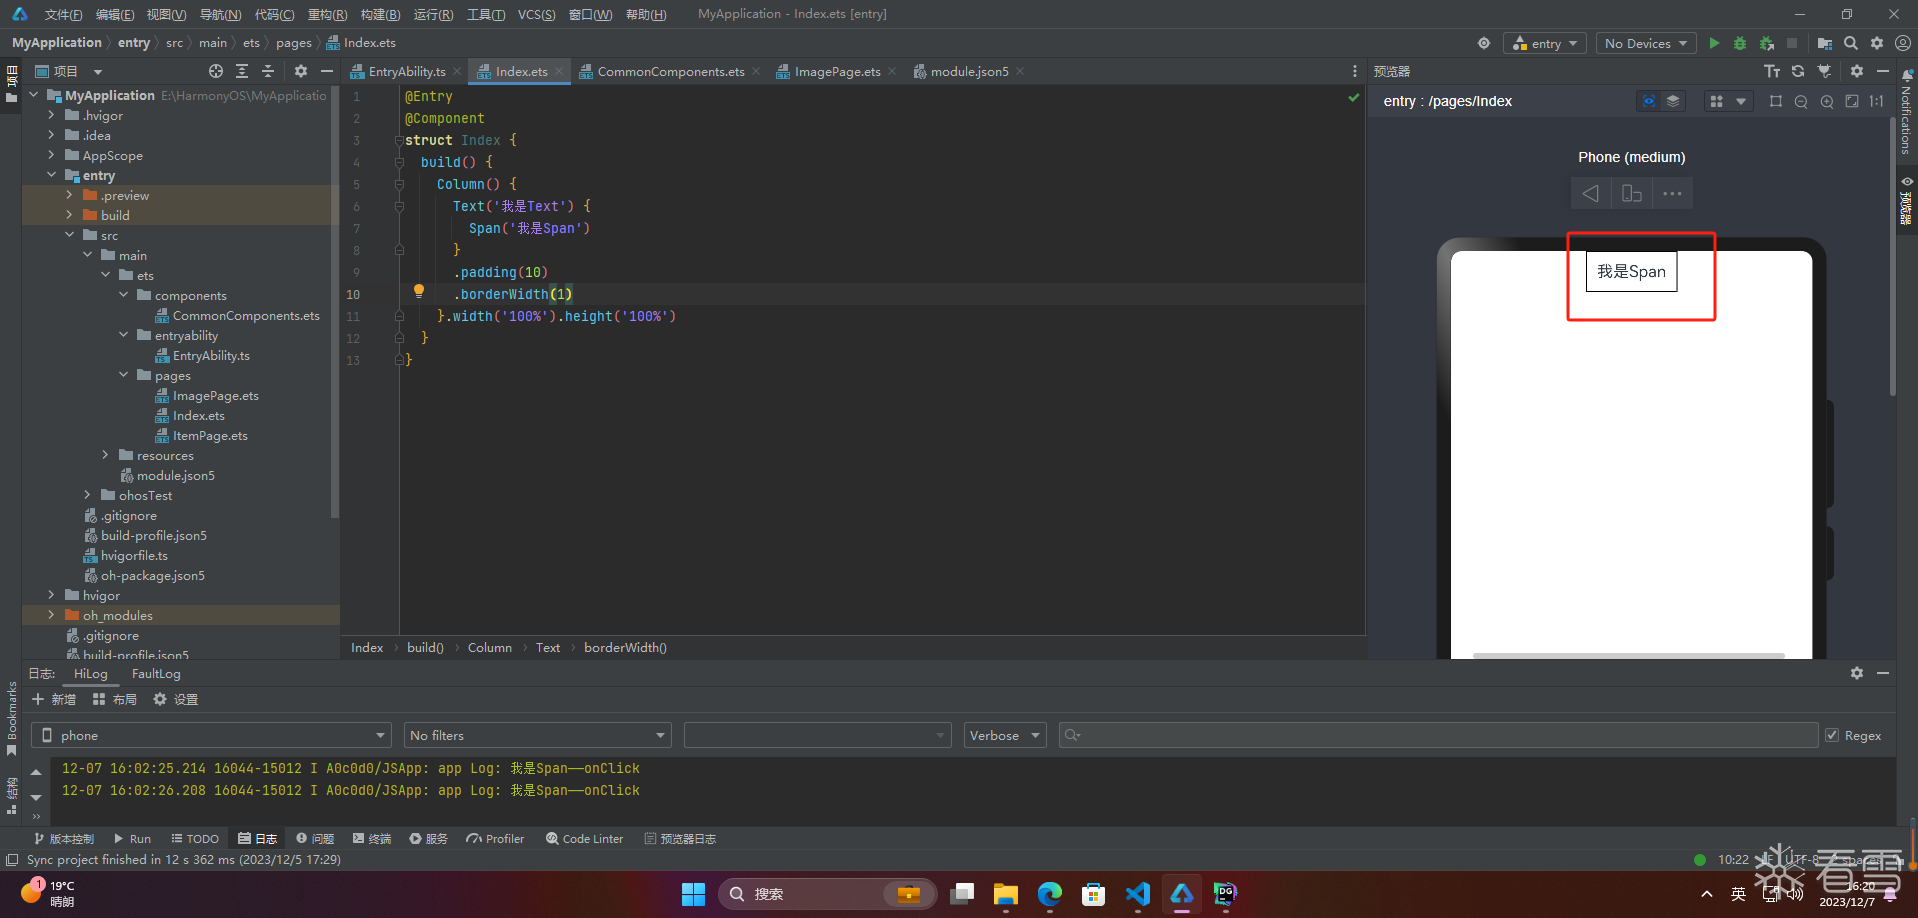Open project panel options gear
This screenshot has width=1918, height=918.
pos(301,71)
